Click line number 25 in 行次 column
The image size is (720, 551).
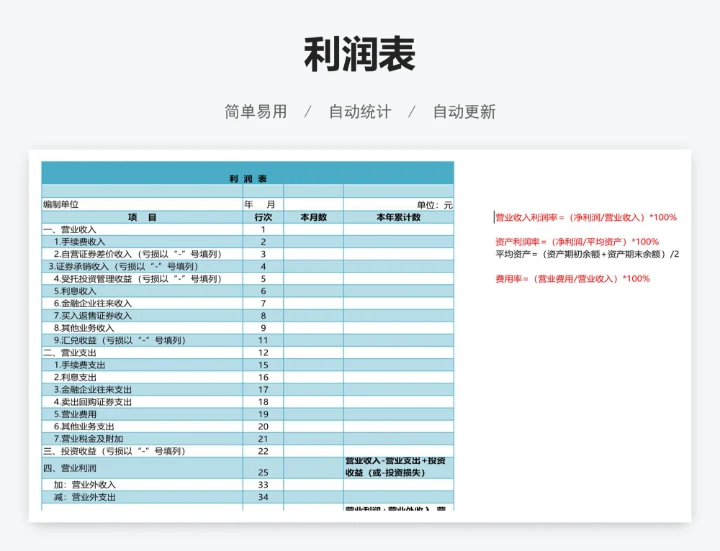click(x=263, y=468)
